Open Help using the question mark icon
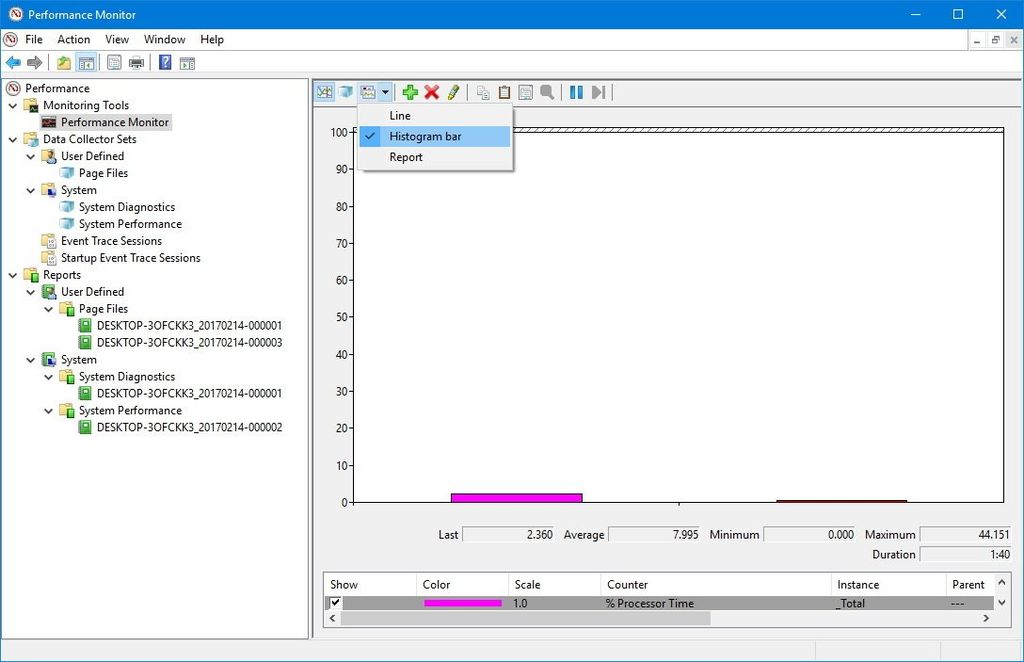Image resolution: width=1024 pixels, height=662 pixels. point(164,61)
